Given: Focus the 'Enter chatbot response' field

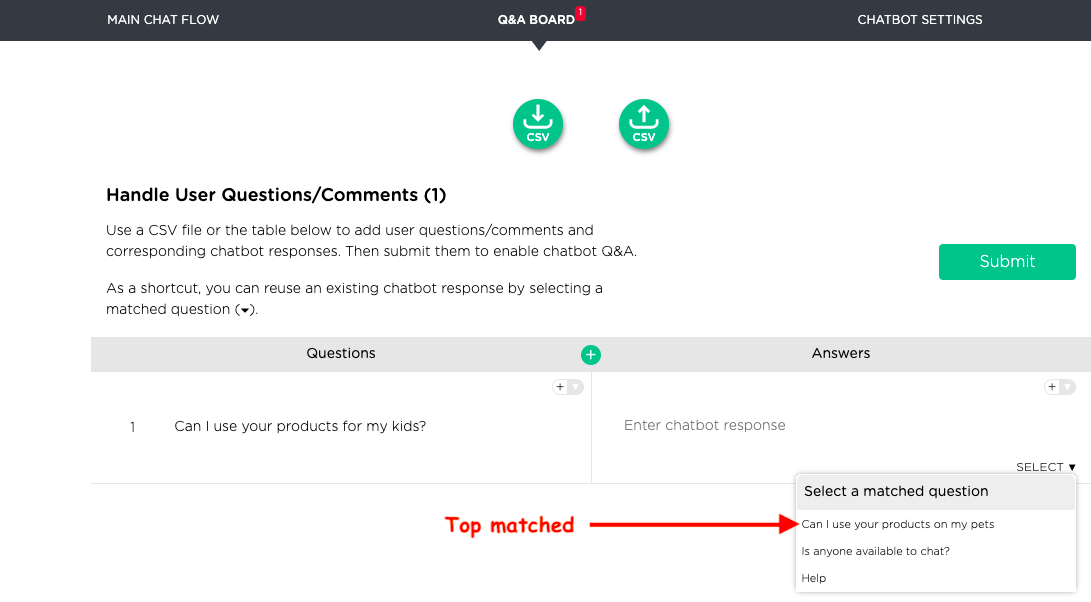Looking at the screenshot, I should (x=704, y=425).
